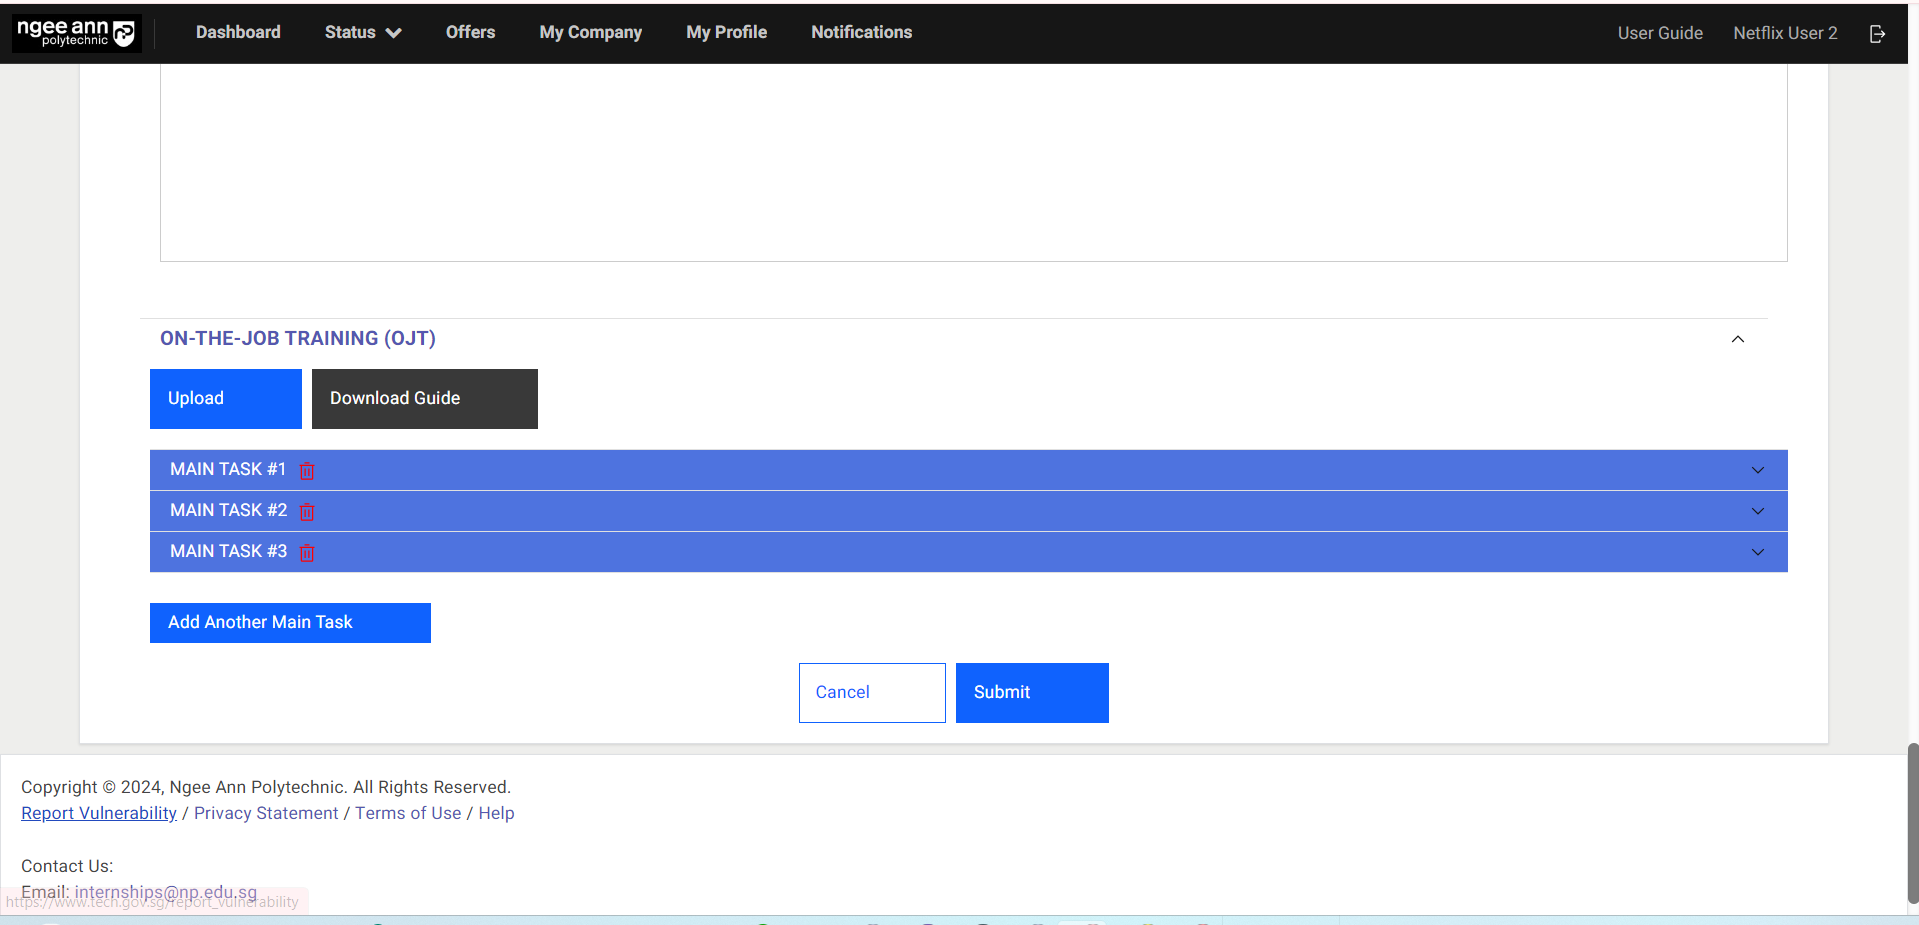Open the Offers menu item
The height and width of the screenshot is (925, 1919).
470,33
